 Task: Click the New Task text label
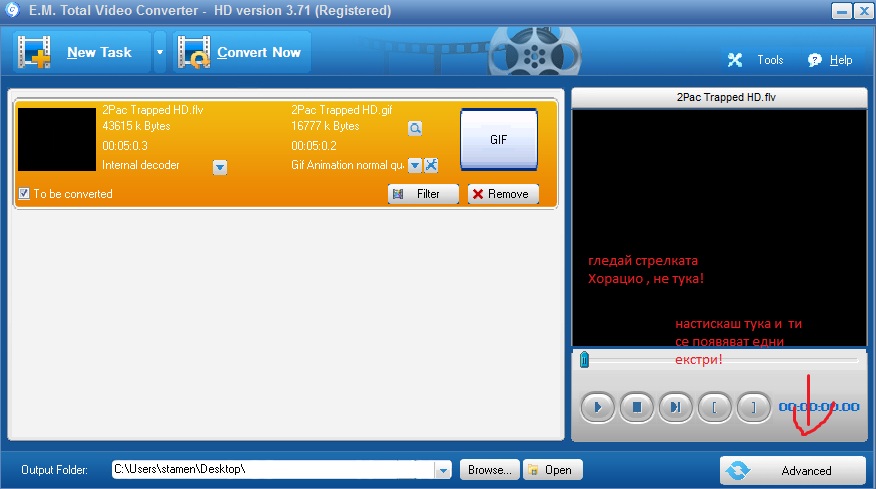click(x=99, y=53)
